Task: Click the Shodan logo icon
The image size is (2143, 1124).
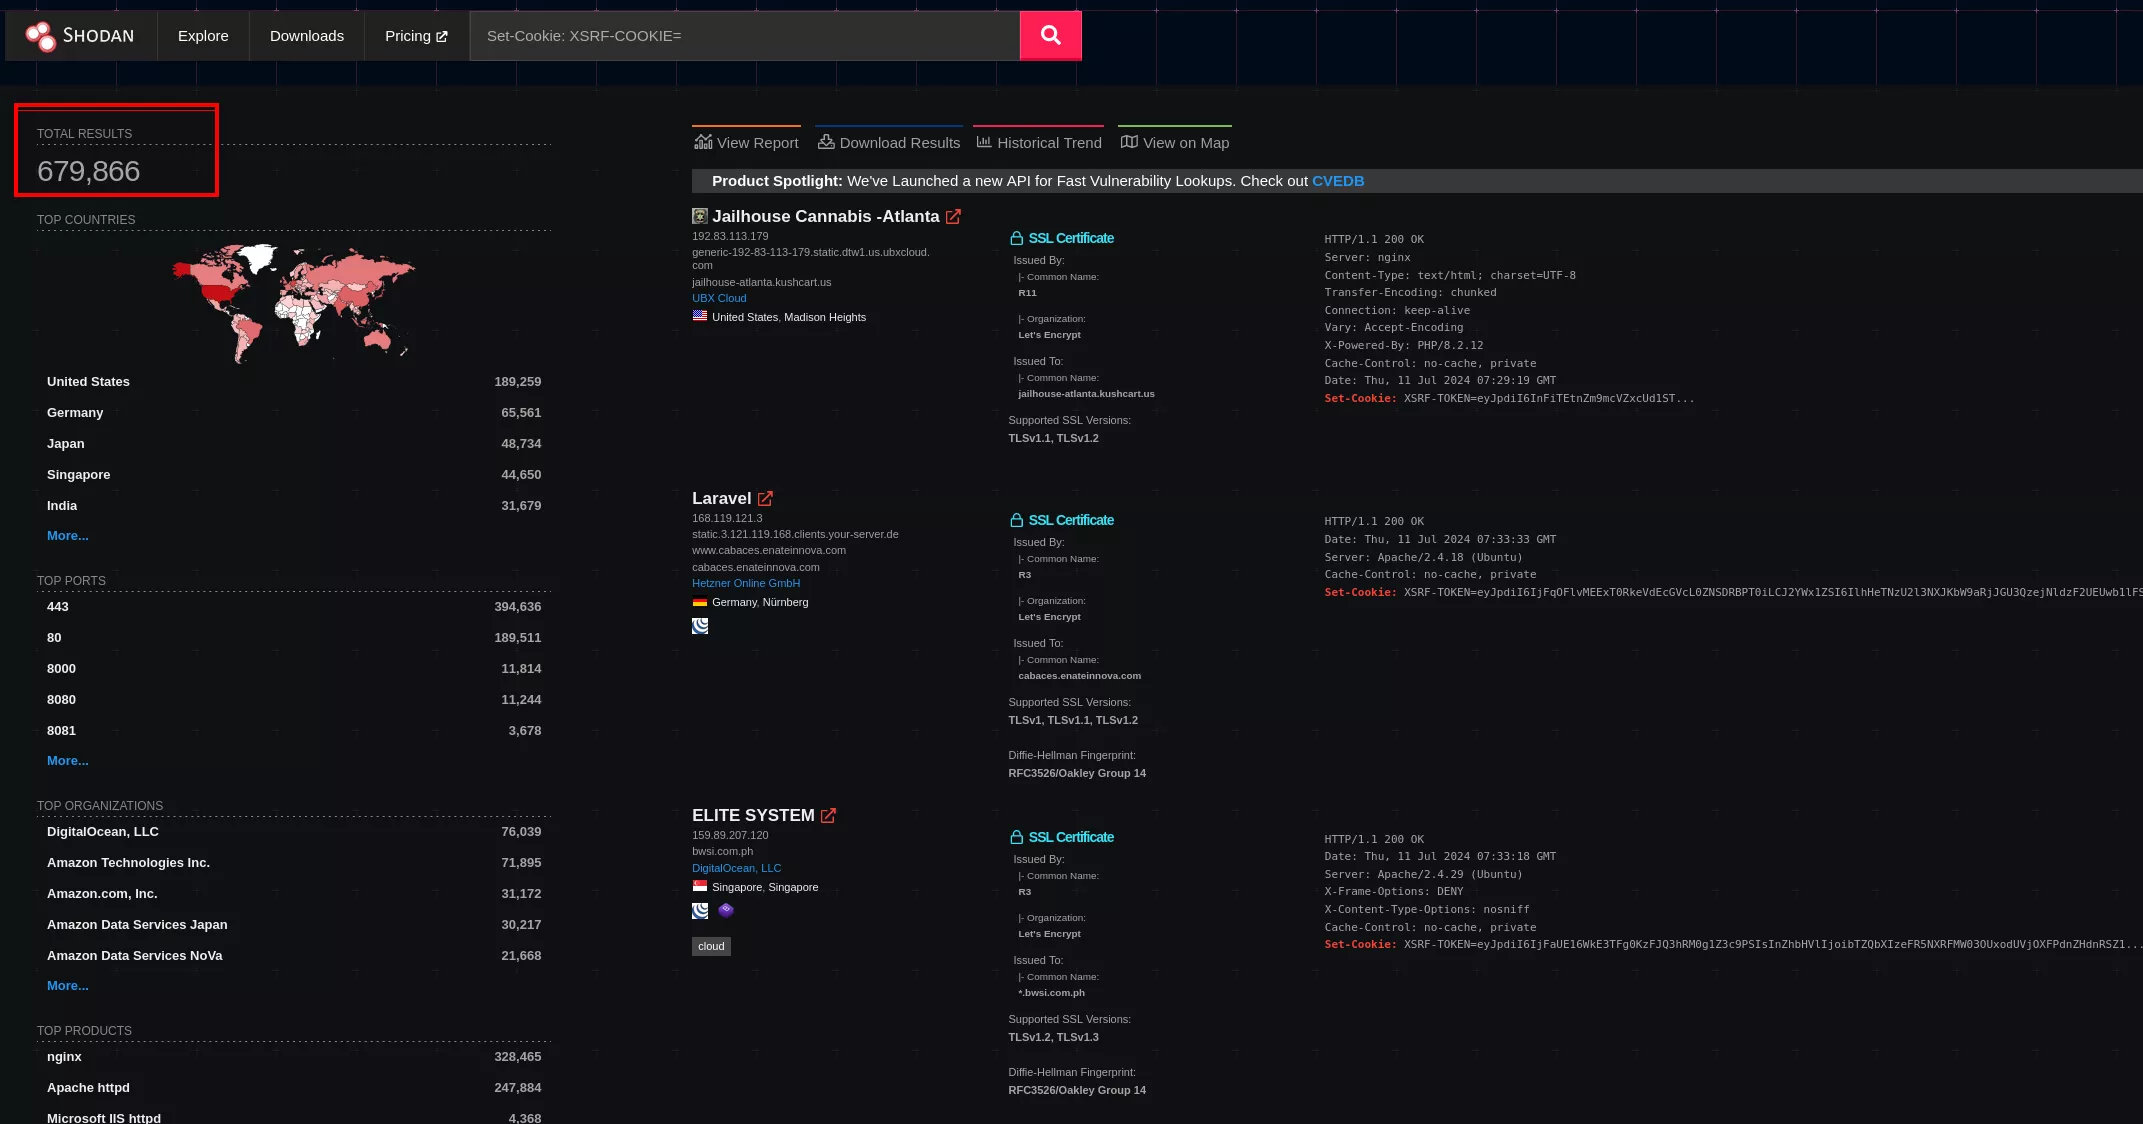Action: pos(41,36)
